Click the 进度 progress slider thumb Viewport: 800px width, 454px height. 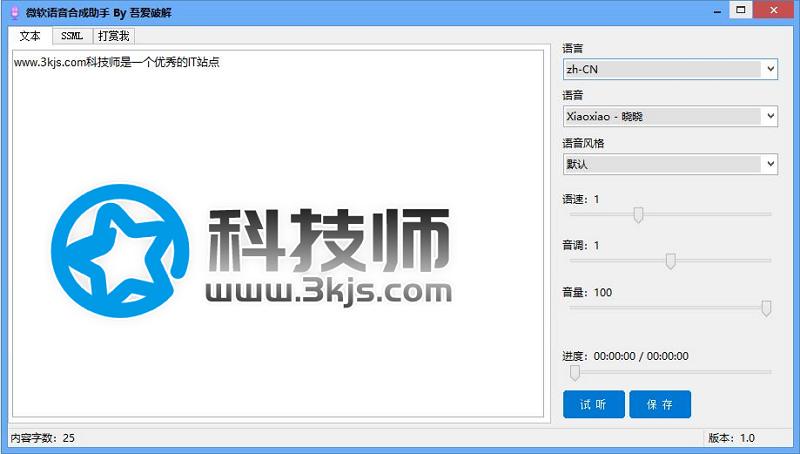point(575,372)
